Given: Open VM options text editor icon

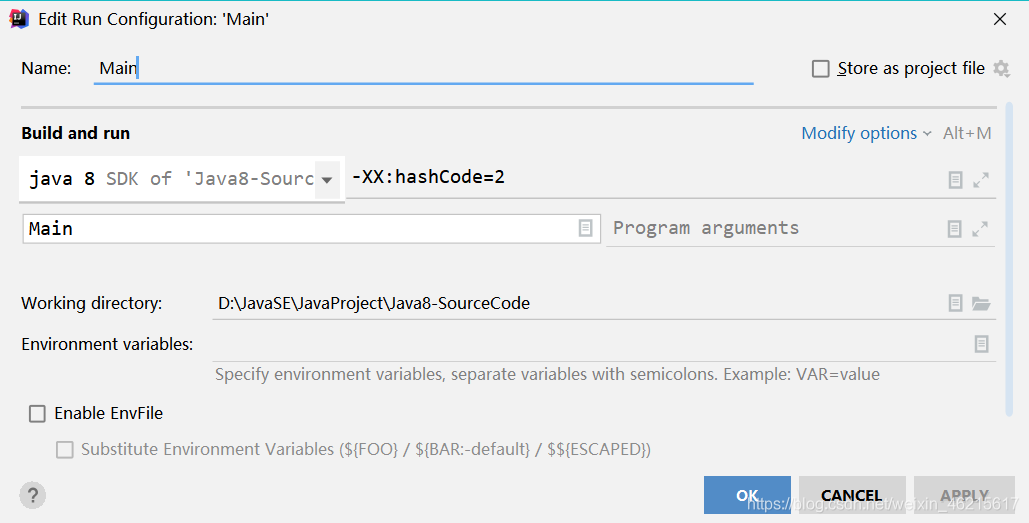Looking at the screenshot, I should click(x=955, y=180).
